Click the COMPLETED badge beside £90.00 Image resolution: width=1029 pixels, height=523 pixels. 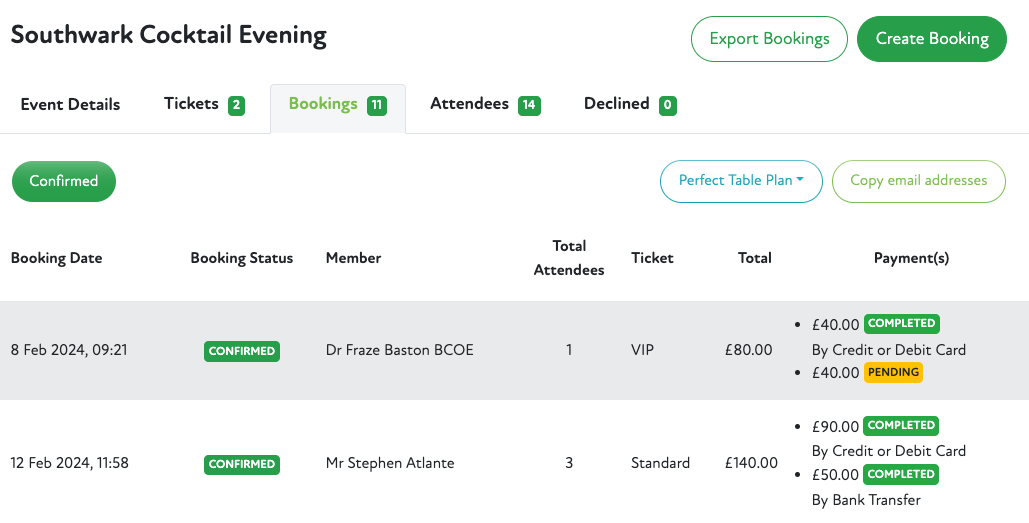[x=901, y=425]
